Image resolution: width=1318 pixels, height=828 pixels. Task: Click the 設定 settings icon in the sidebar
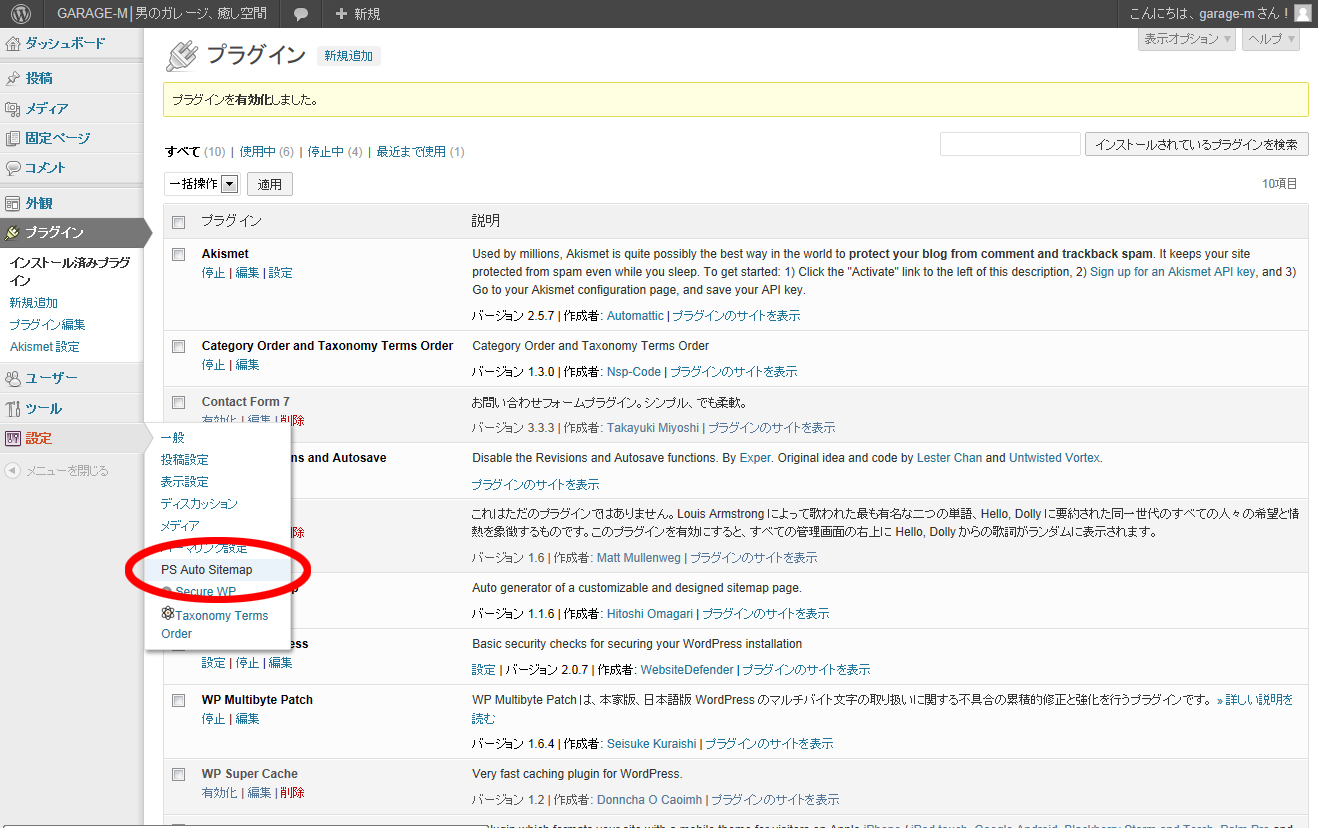13,438
